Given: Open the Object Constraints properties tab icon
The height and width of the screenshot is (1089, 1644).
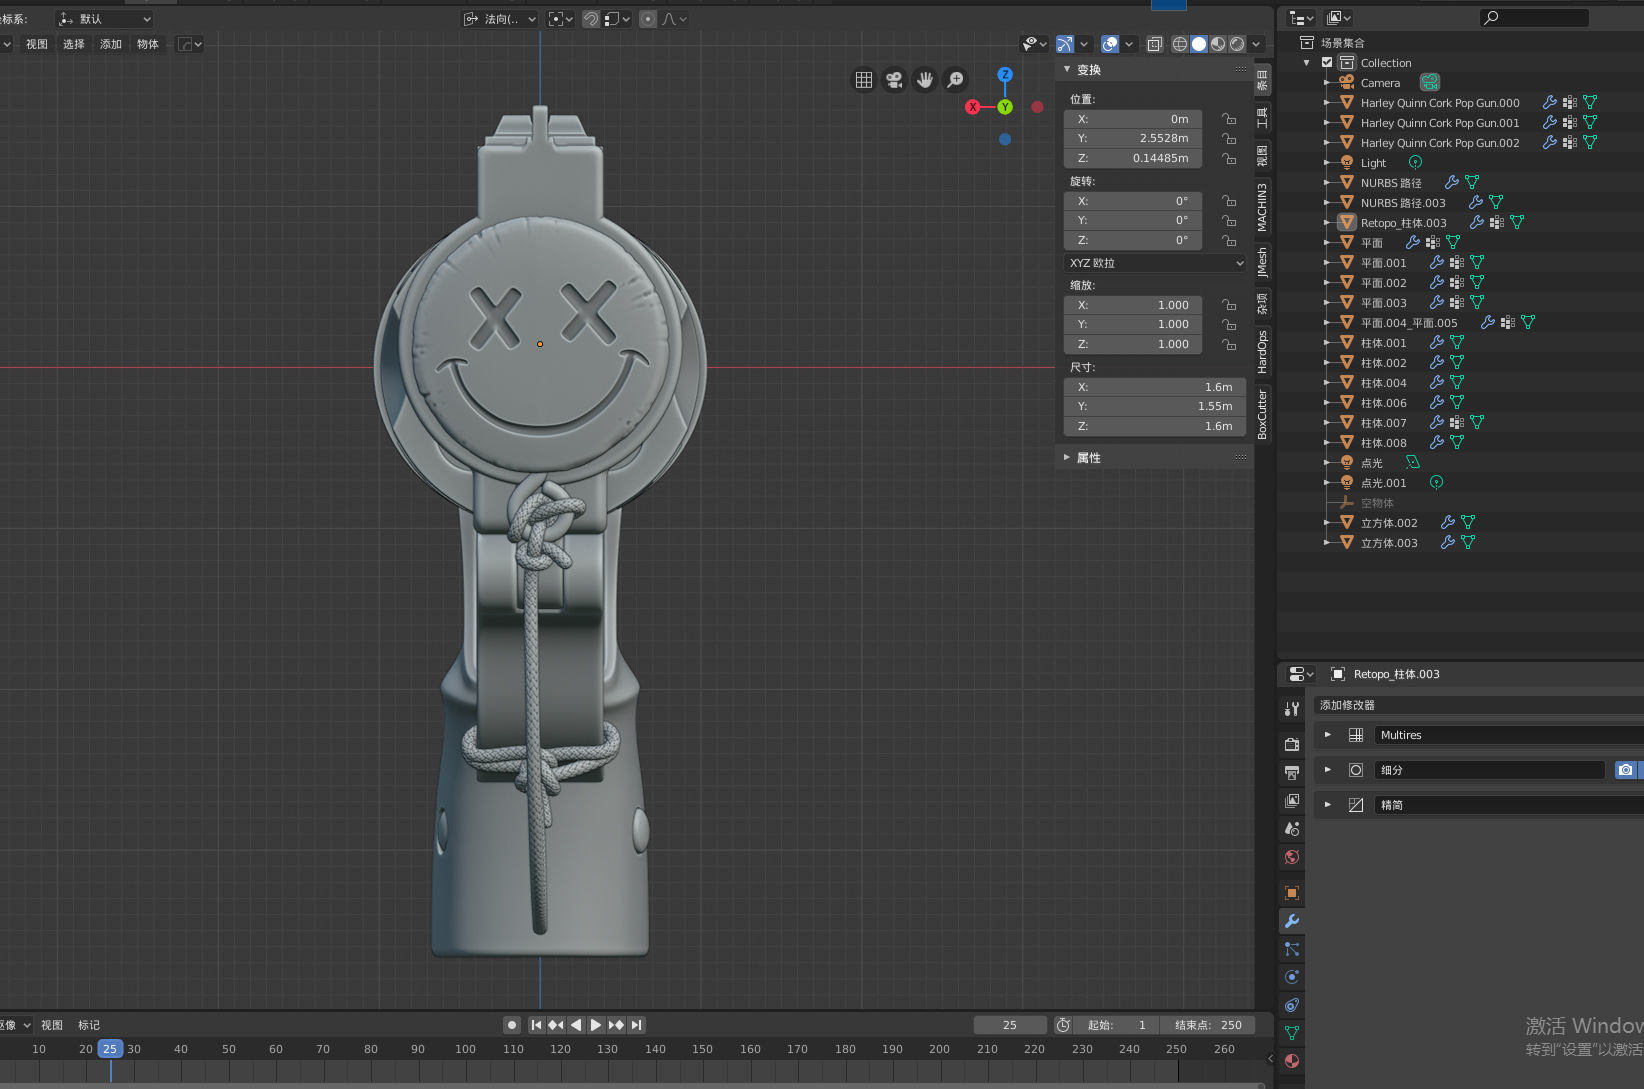Looking at the screenshot, I should tap(1292, 1005).
